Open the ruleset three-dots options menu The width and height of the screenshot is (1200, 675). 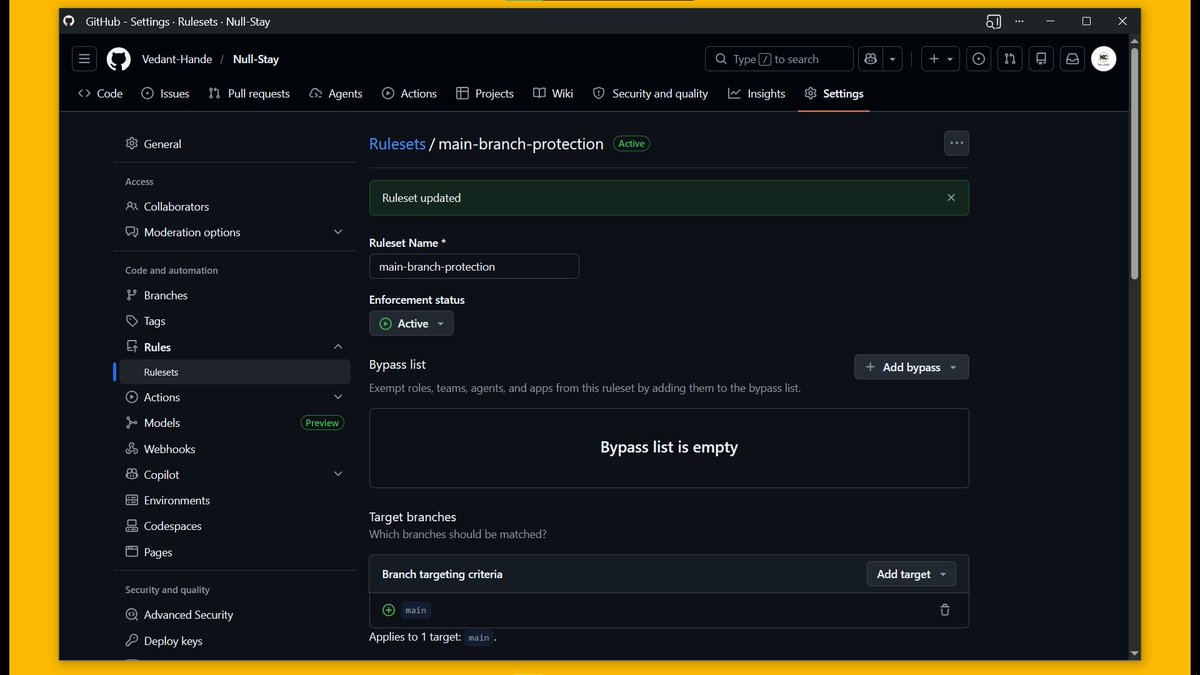click(x=957, y=143)
